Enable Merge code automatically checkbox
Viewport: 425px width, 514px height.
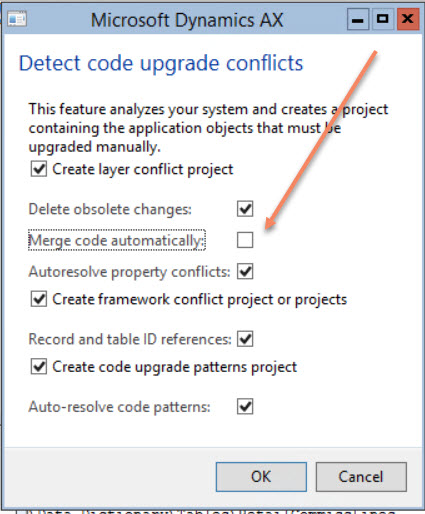coord(245,240)
